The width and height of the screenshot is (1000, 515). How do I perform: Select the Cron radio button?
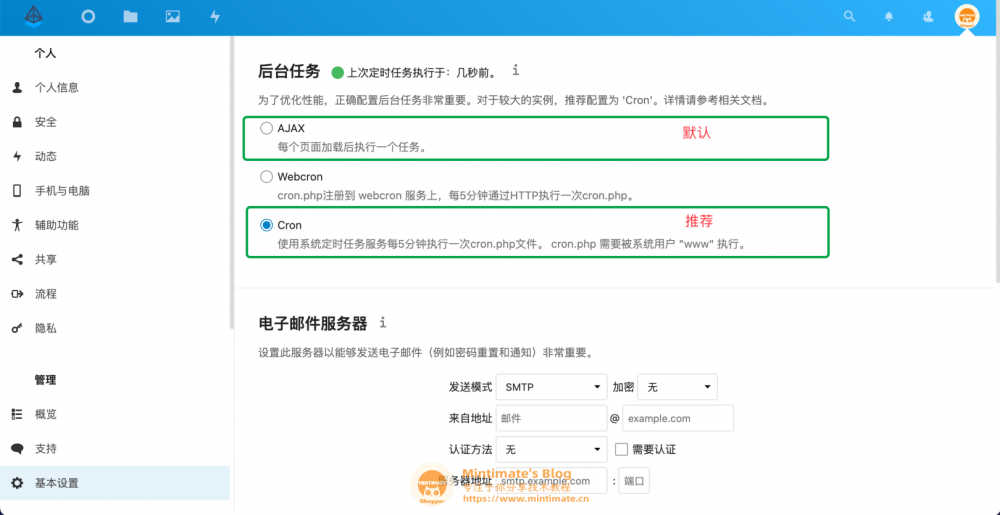click(266, 225)
